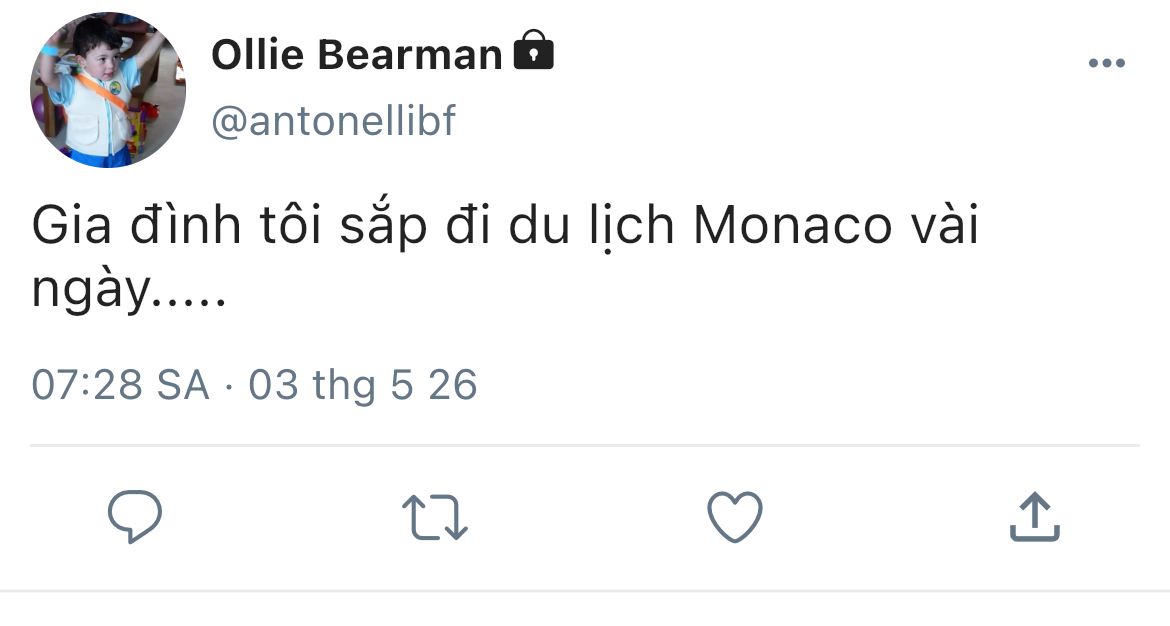
Task: Click the padlock icon beside the display name
Action: pyautogui.click(x=533, y=52)
